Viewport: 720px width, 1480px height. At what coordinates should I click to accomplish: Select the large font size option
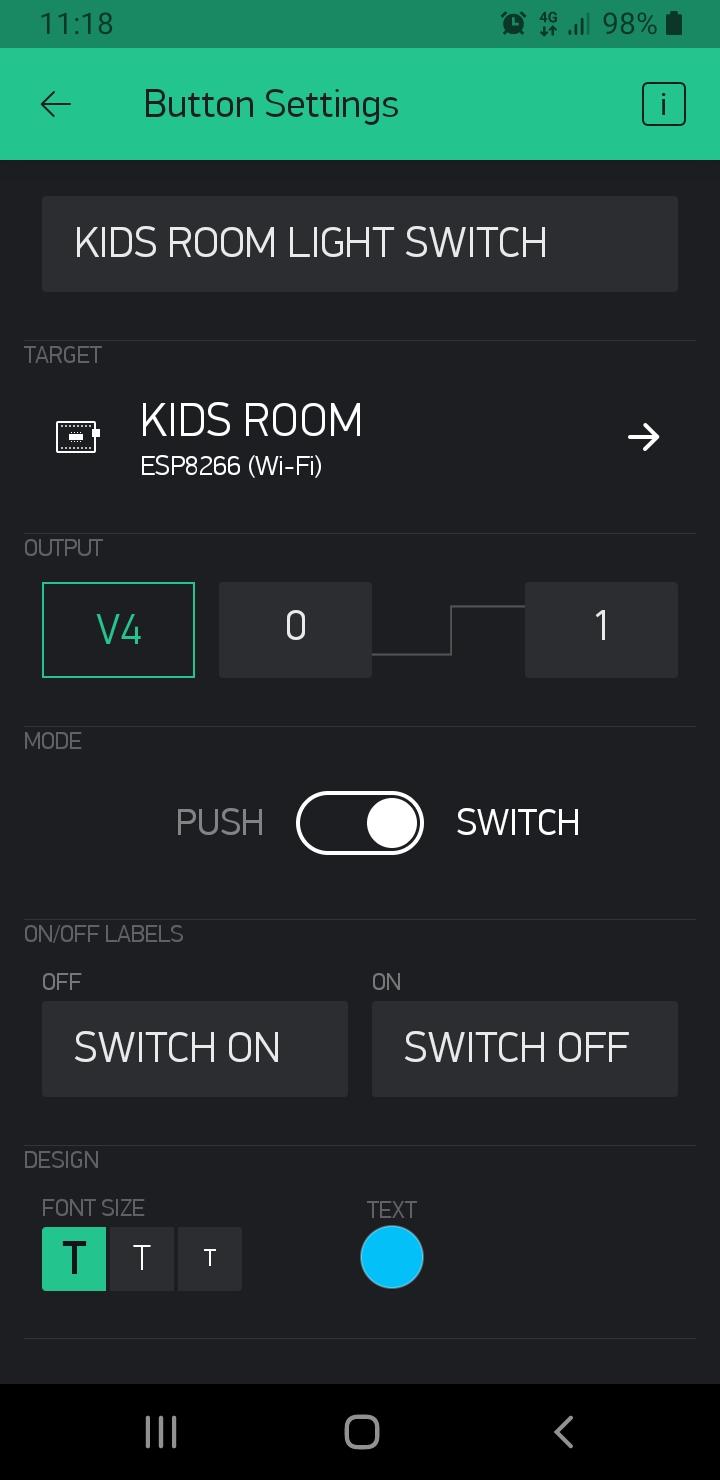pyautogui.click(x=74, y=1259)
